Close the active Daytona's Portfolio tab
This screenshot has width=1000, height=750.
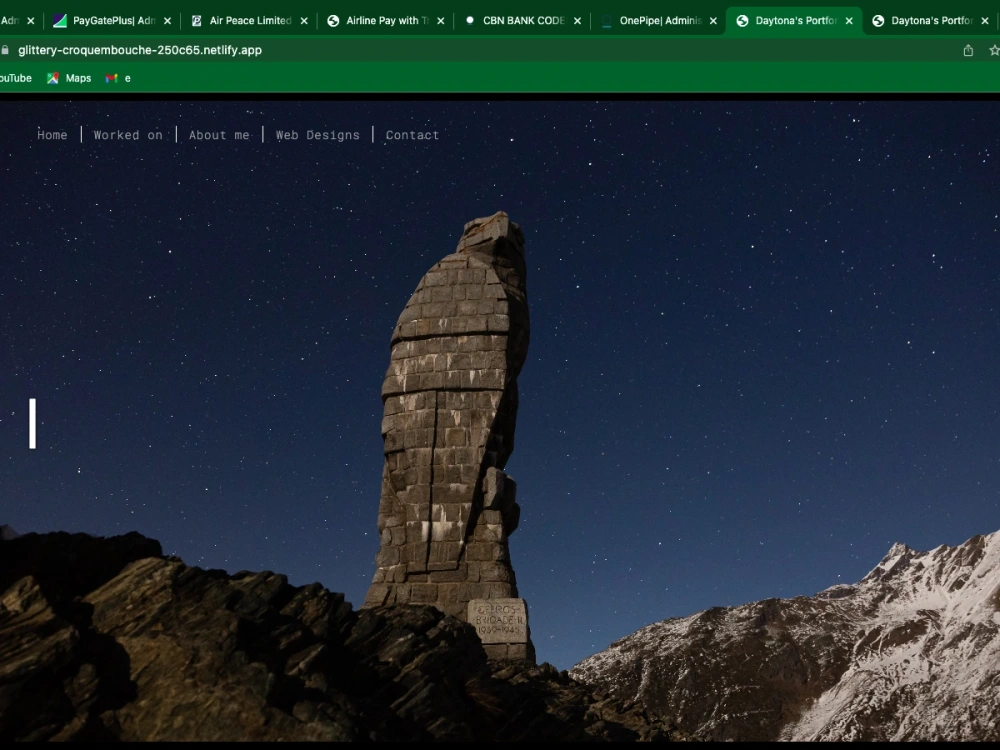point(849,21)
